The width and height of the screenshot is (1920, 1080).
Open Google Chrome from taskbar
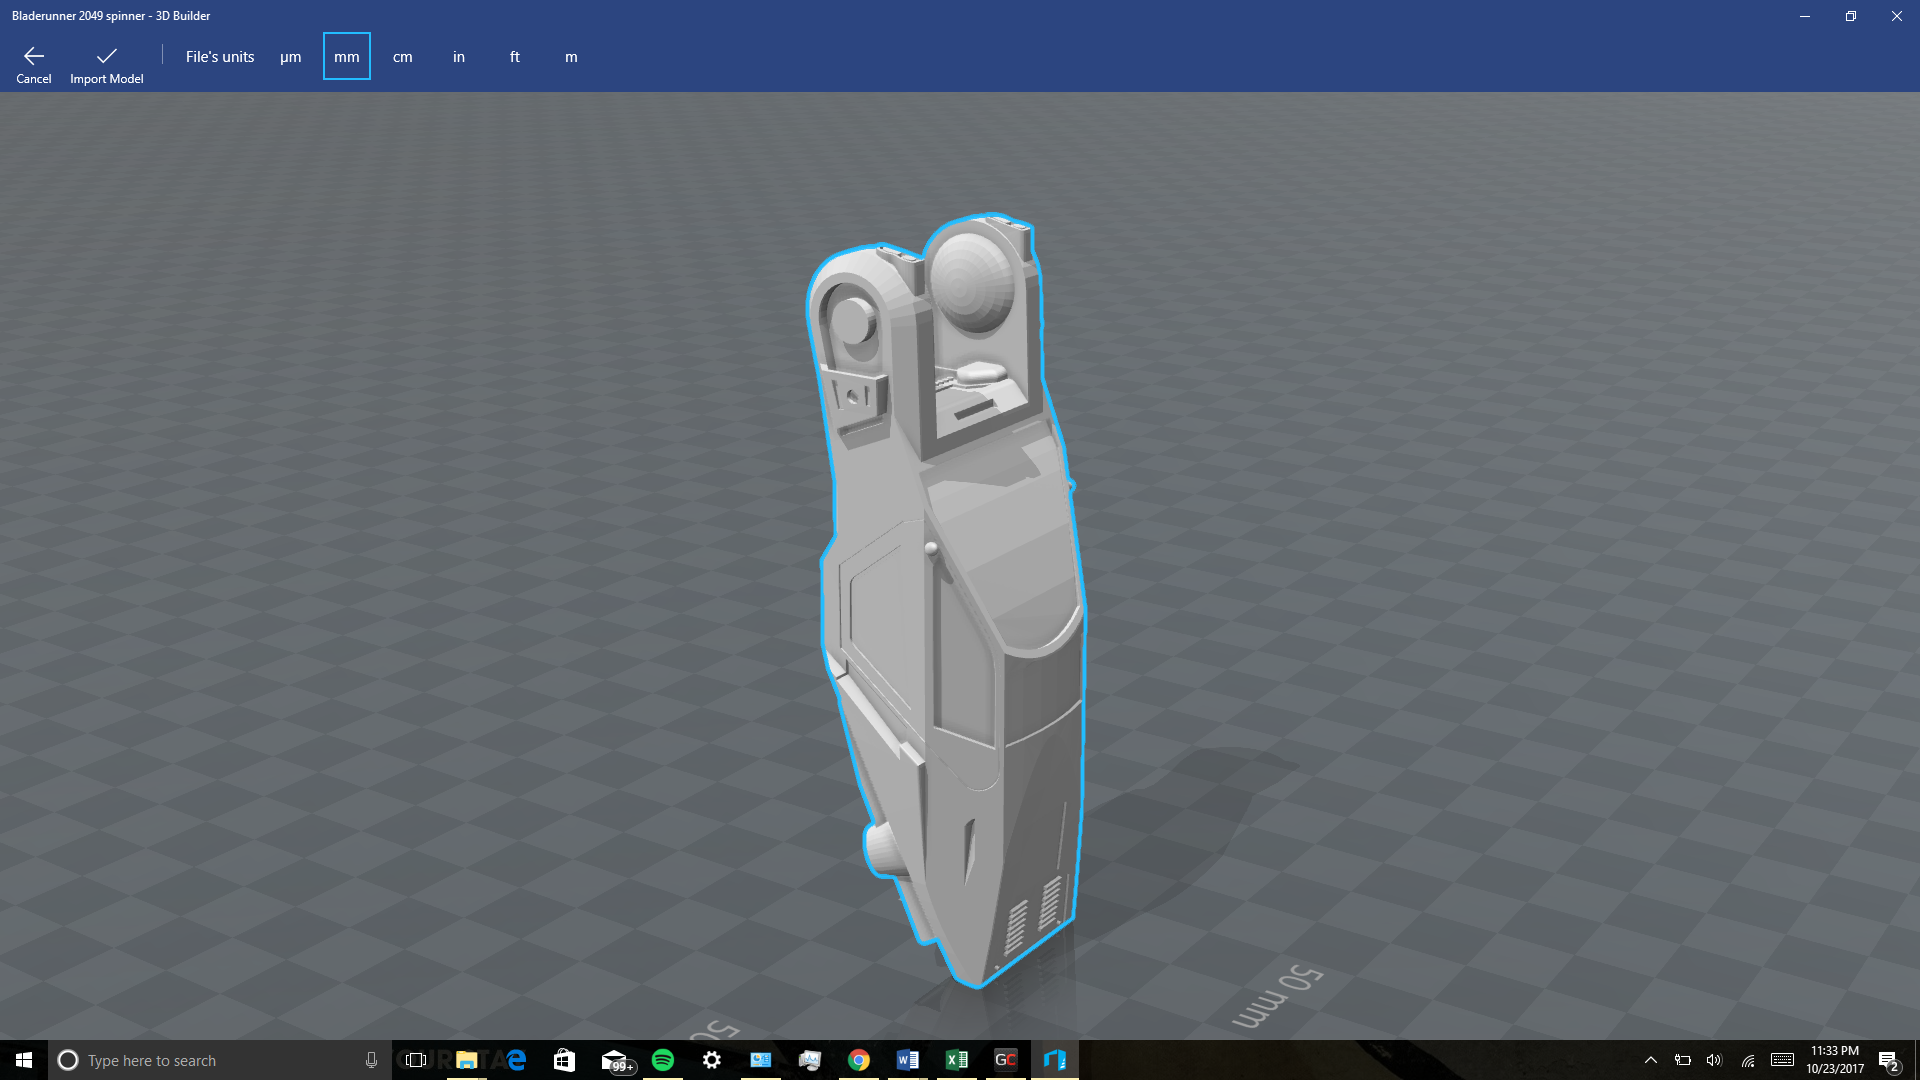pyautogui.click(x=859, y=1060)
